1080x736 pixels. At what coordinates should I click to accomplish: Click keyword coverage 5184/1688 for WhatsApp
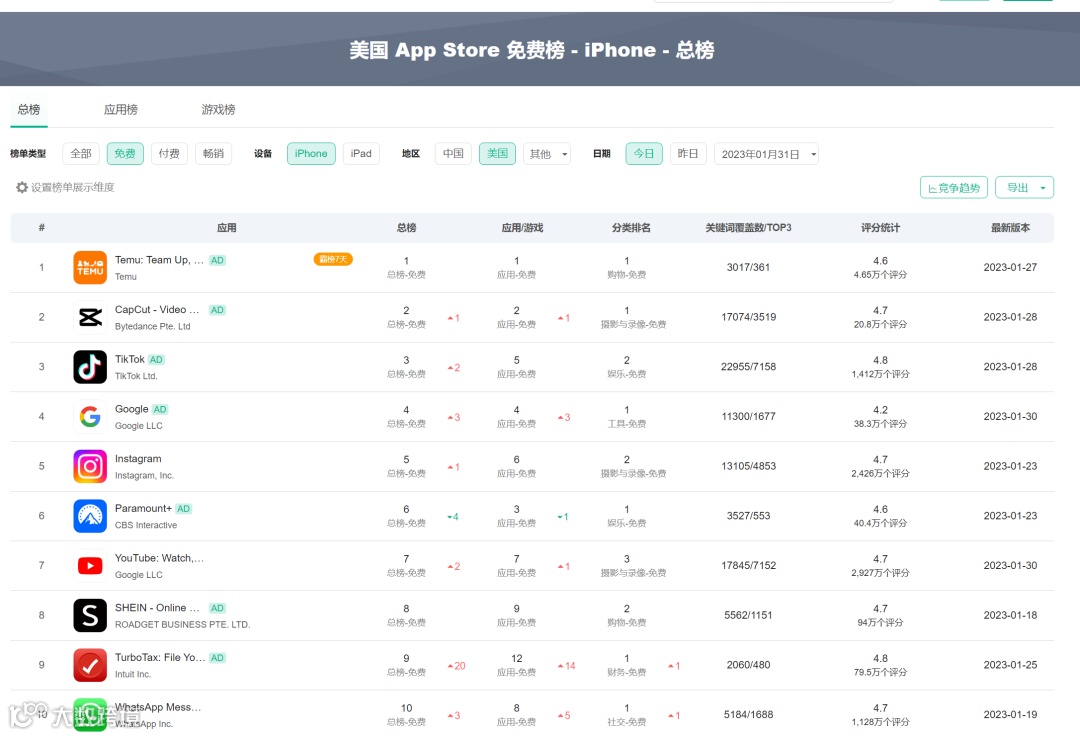coord(749,715)
